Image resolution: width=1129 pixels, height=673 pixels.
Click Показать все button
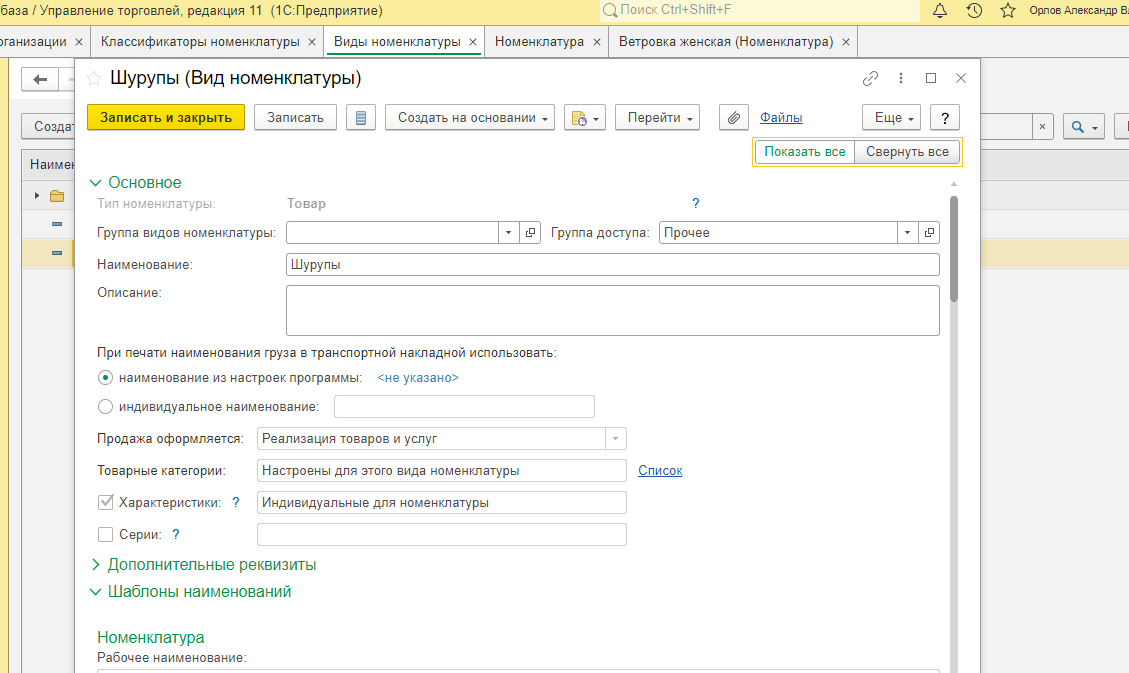click(804, 152)
